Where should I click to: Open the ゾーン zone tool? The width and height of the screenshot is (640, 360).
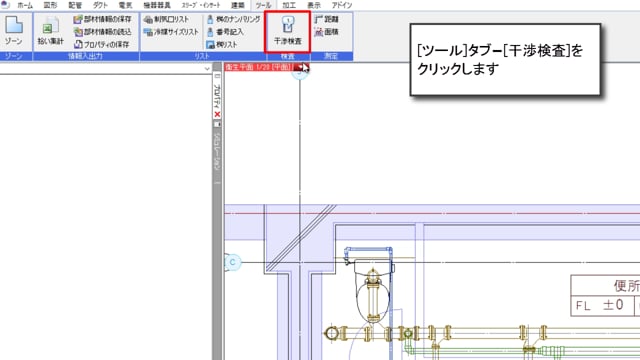click(x=14, y=31)
